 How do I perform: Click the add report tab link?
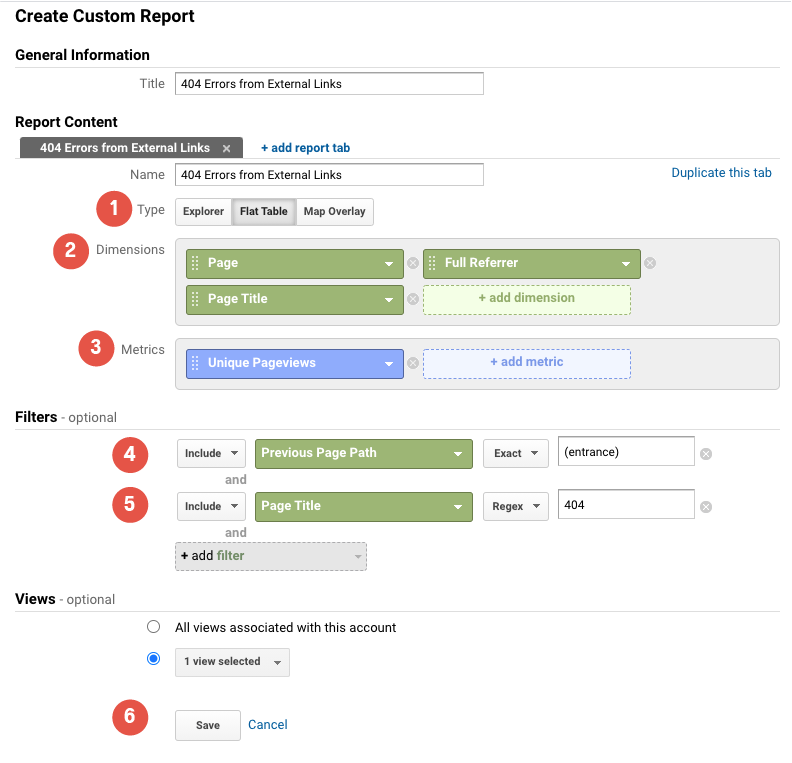coord(305,148)
